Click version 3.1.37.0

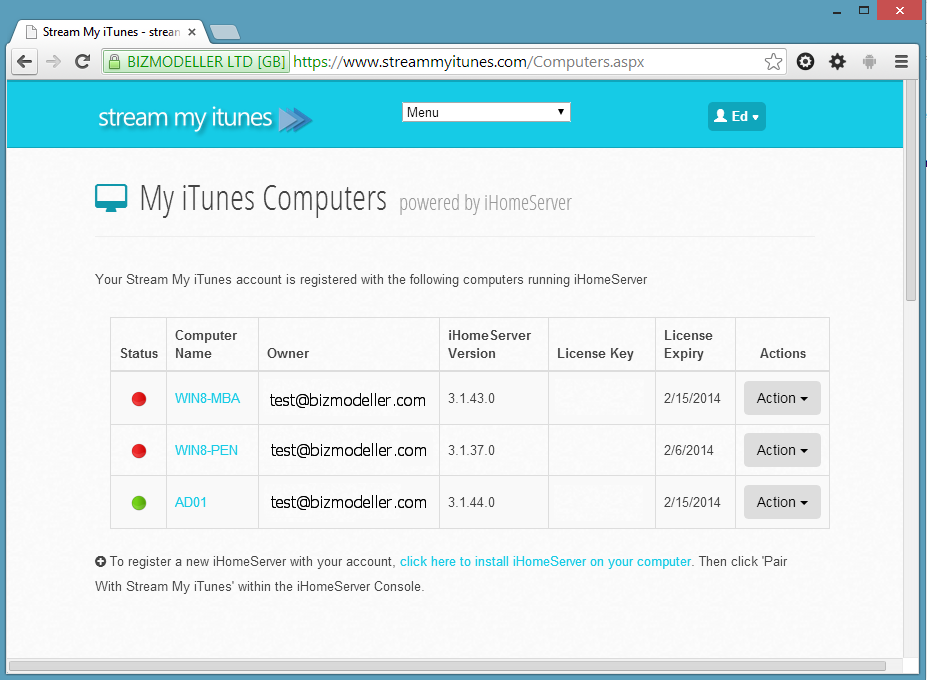(x=471, y=451)
